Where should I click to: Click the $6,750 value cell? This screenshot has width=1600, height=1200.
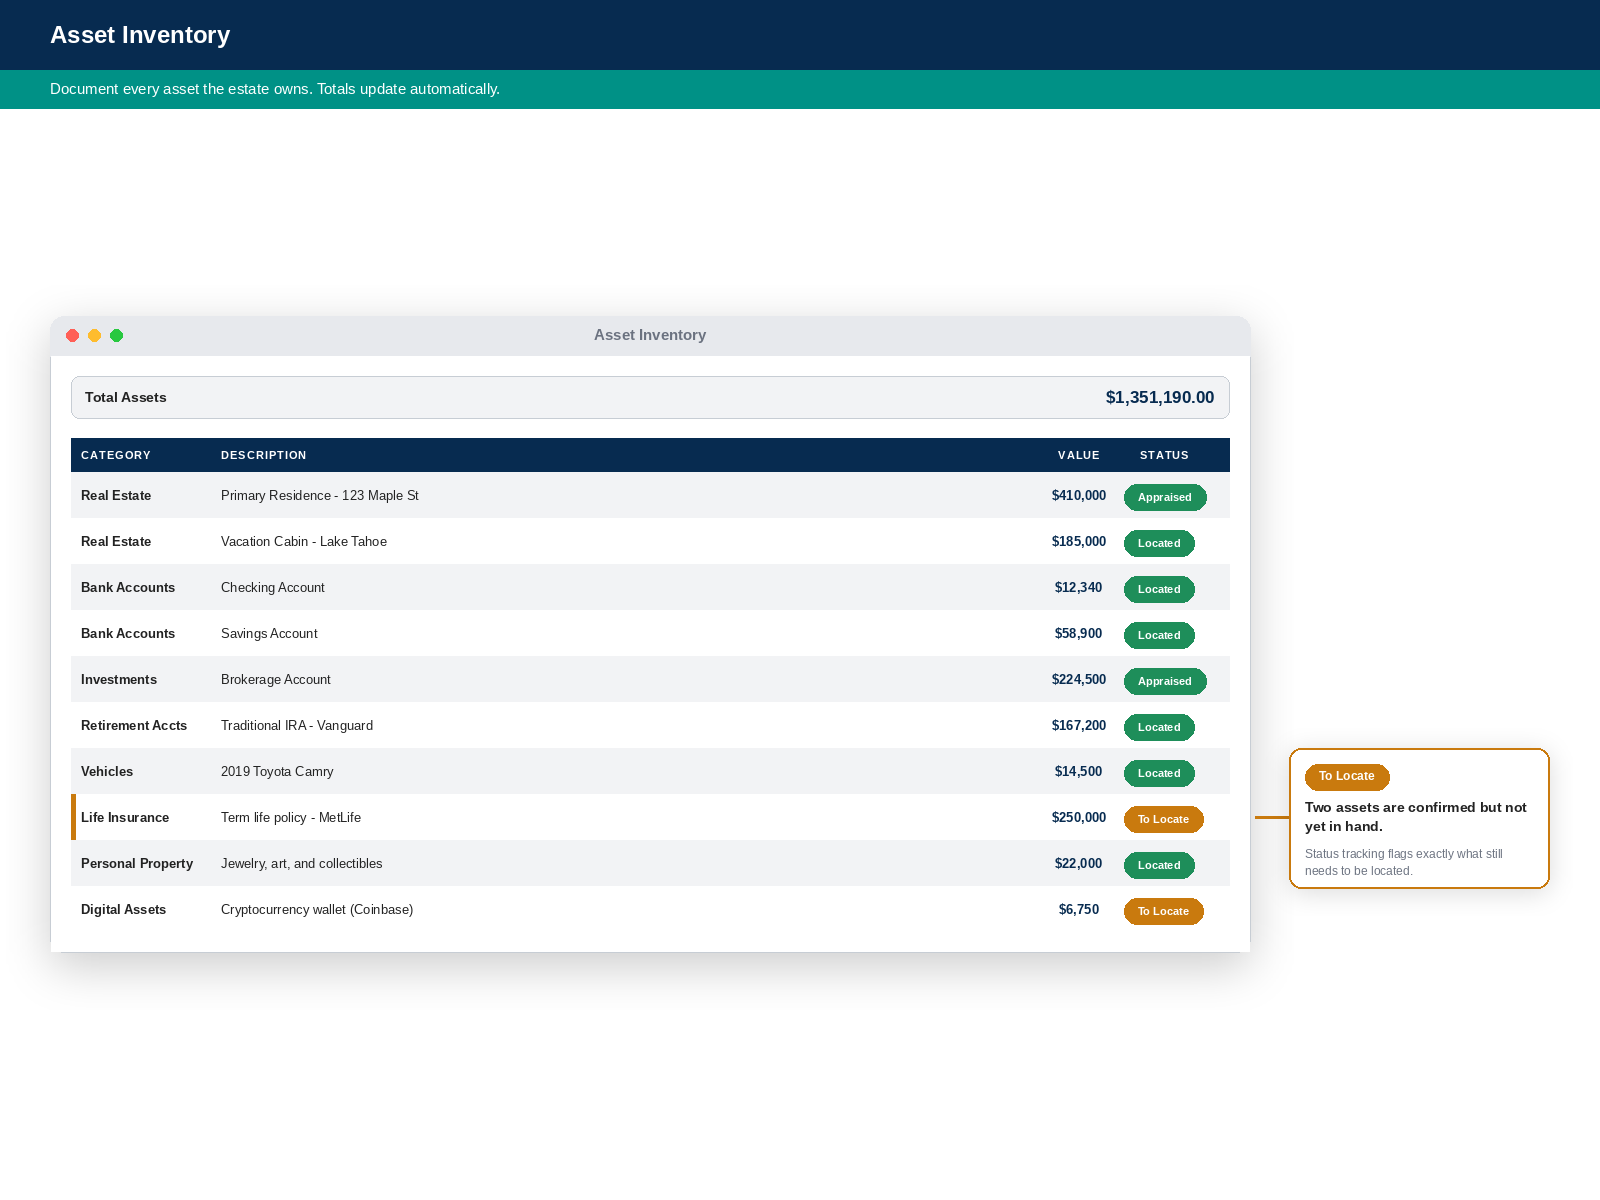point(1079,910)
